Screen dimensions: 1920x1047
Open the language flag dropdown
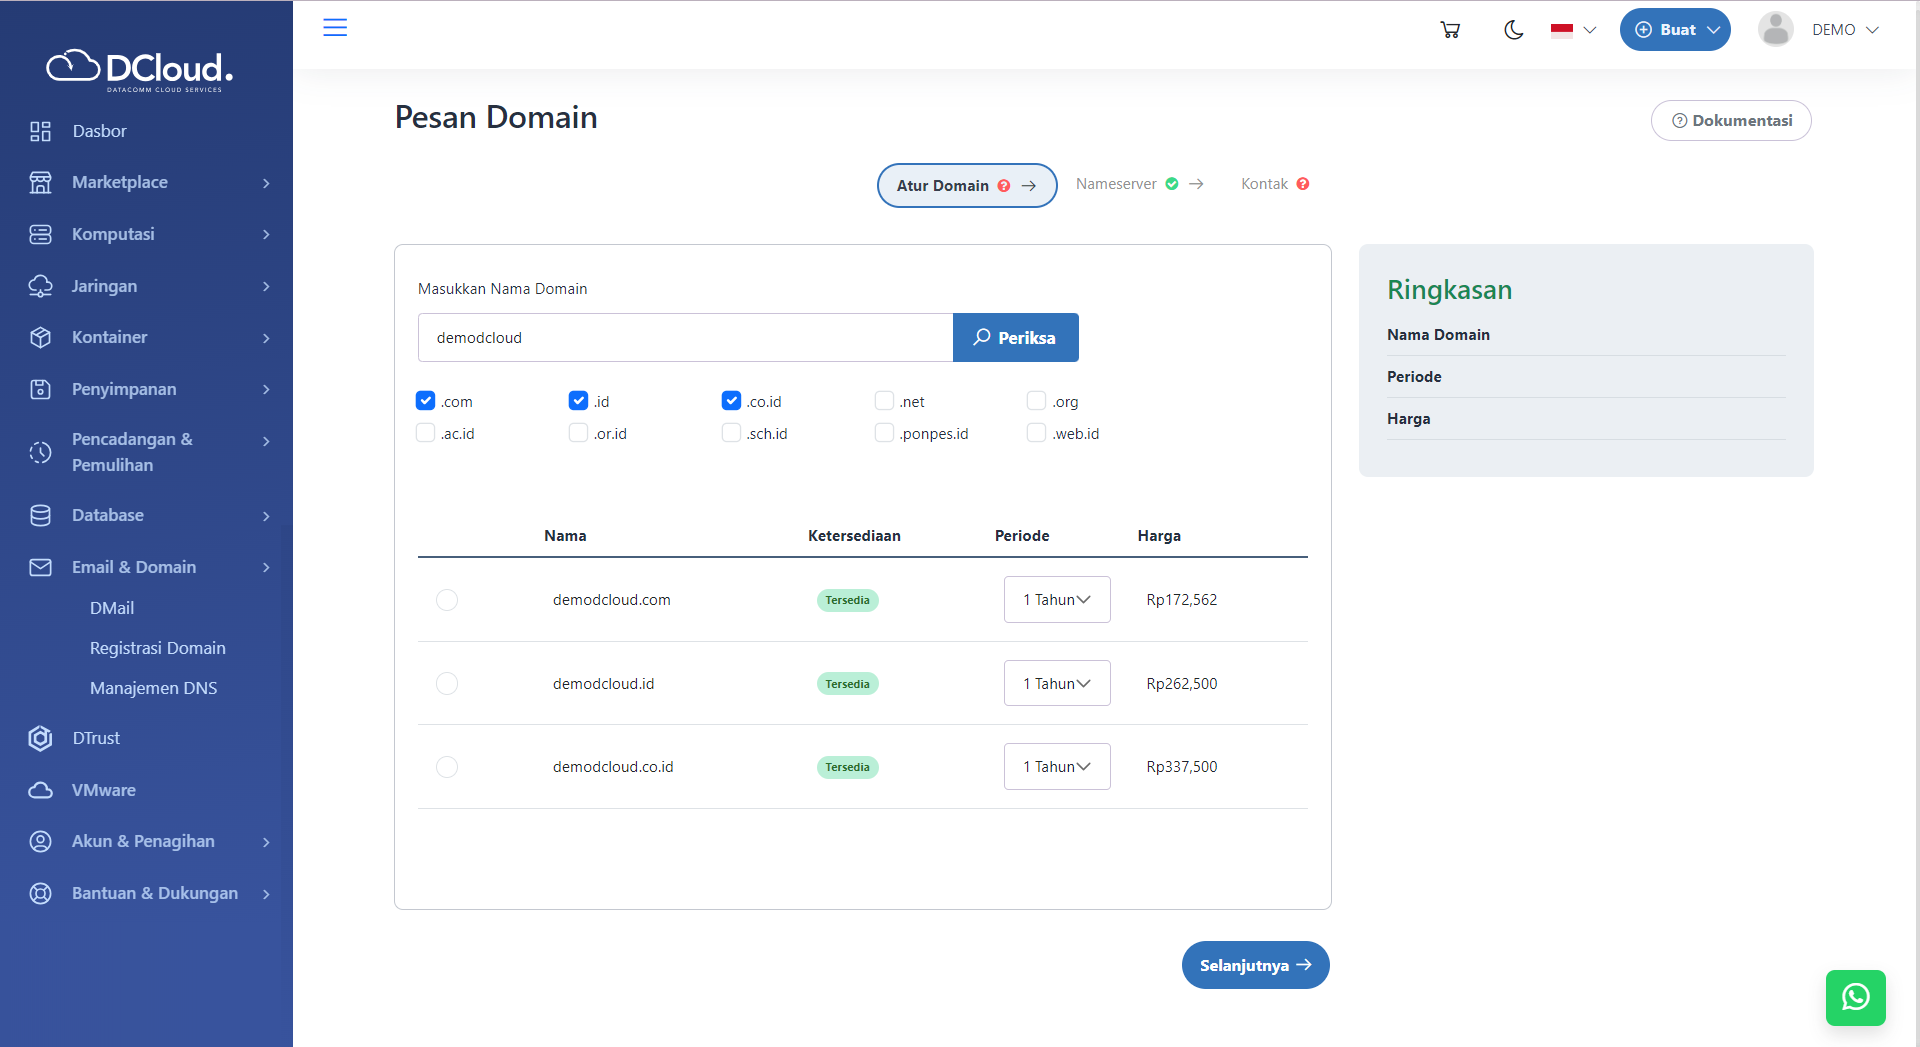[1571, 29]
